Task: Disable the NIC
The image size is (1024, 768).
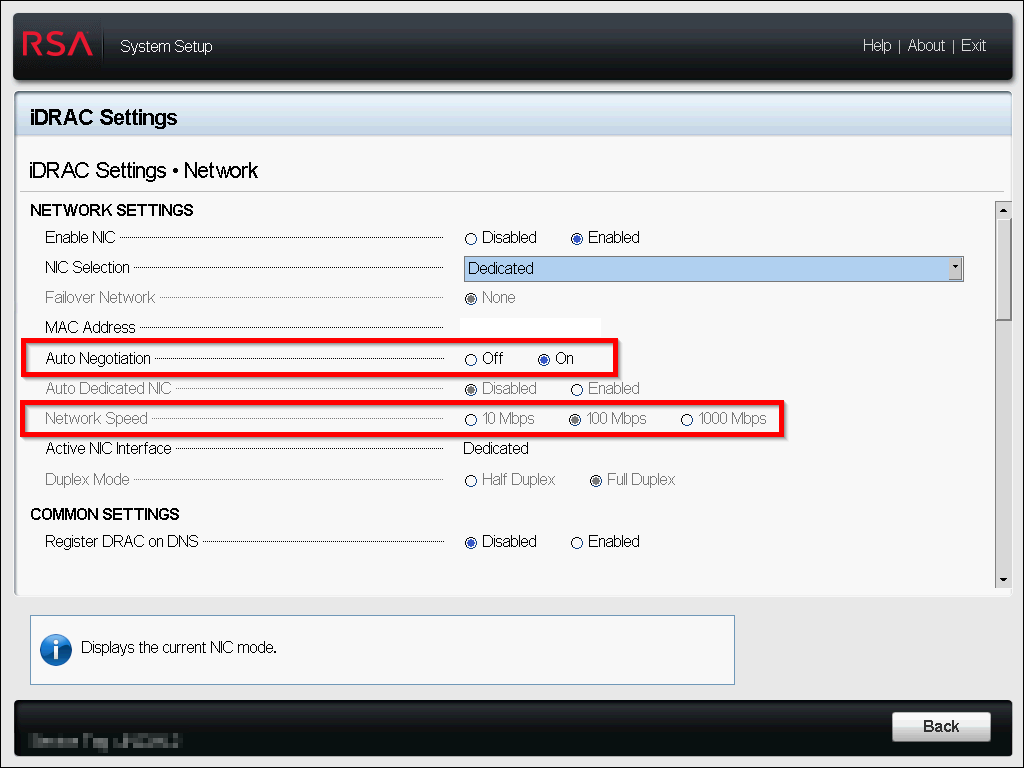Action: [x=470, y=238]
